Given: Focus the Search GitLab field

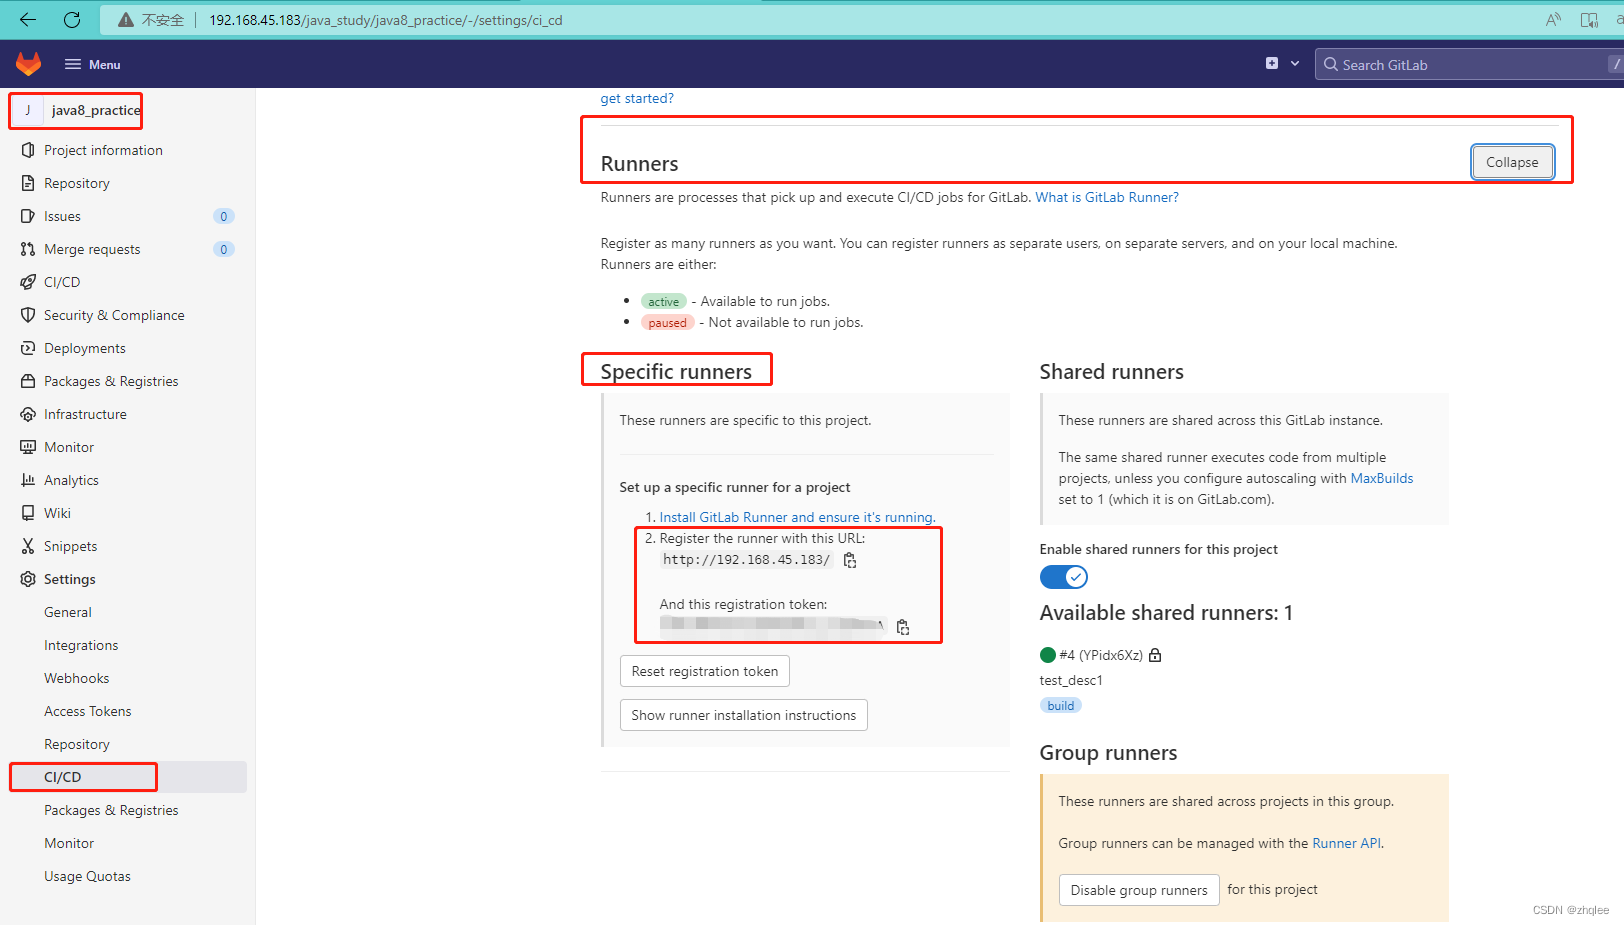Looking at the screenshot, I should [x=1468, y=64].
